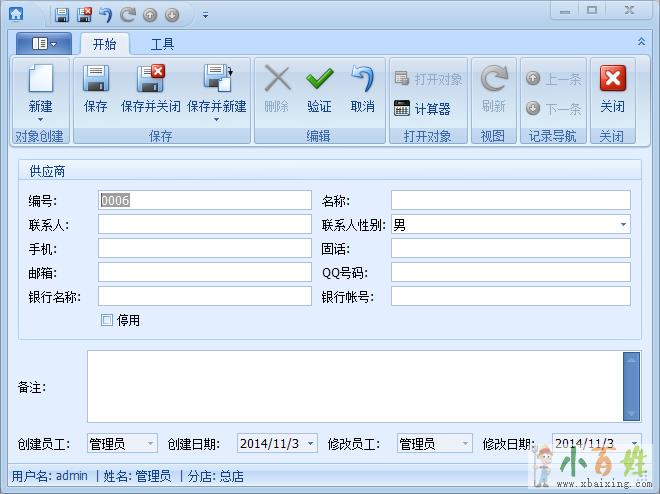
Task: Expand the 联系人性别 gender dropdown
Action: (624, 225)
